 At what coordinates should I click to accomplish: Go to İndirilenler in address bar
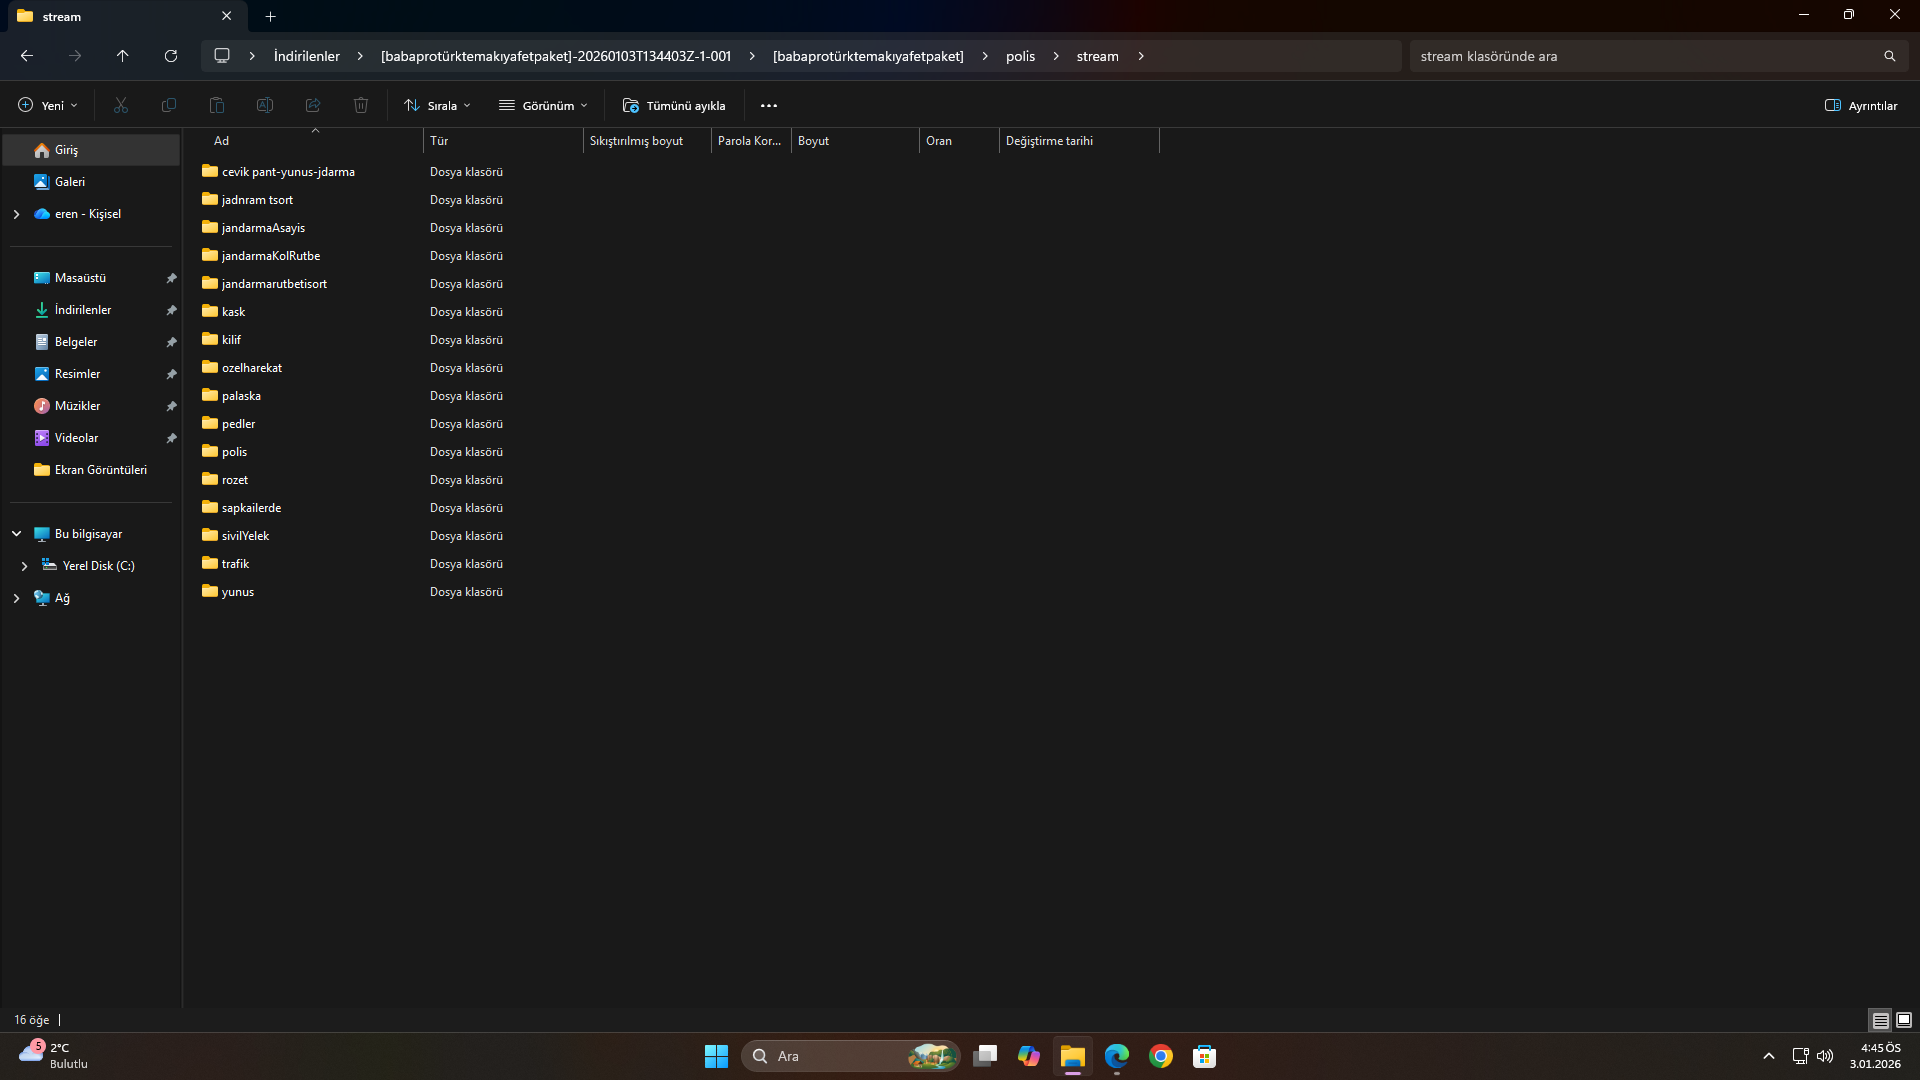click(307, 56)
